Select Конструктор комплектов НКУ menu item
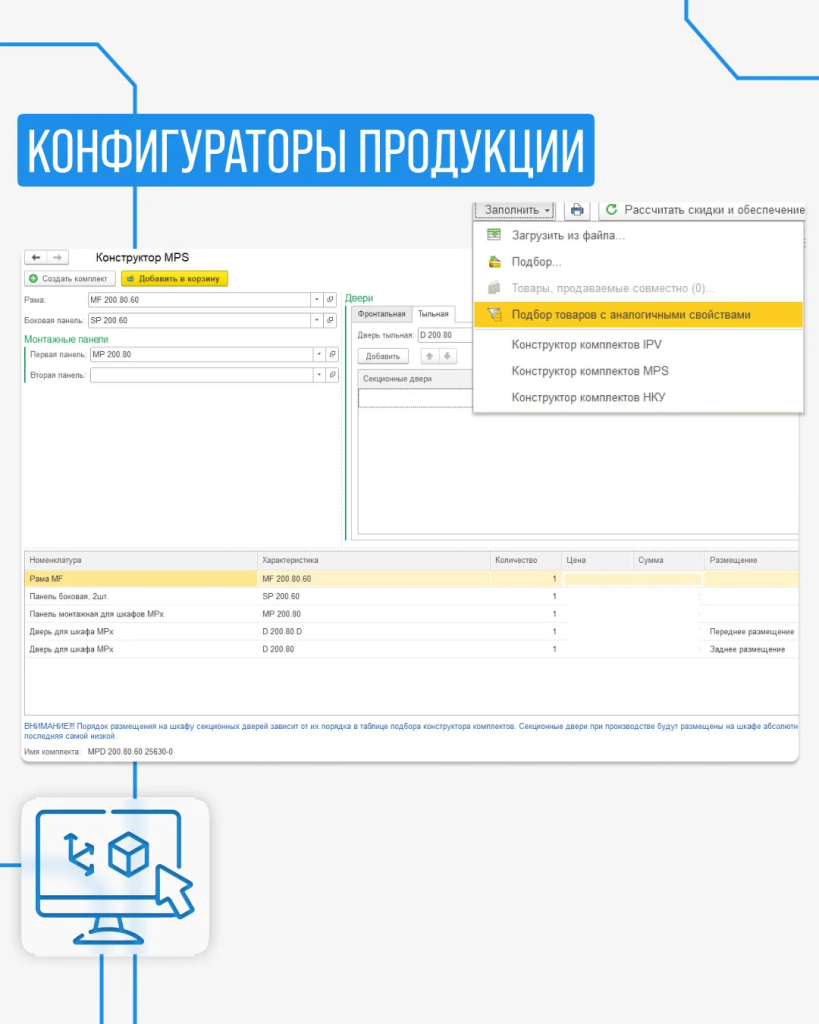Image resolution: width=819 pixels, height=1024 pixels. tap(588, 397)
